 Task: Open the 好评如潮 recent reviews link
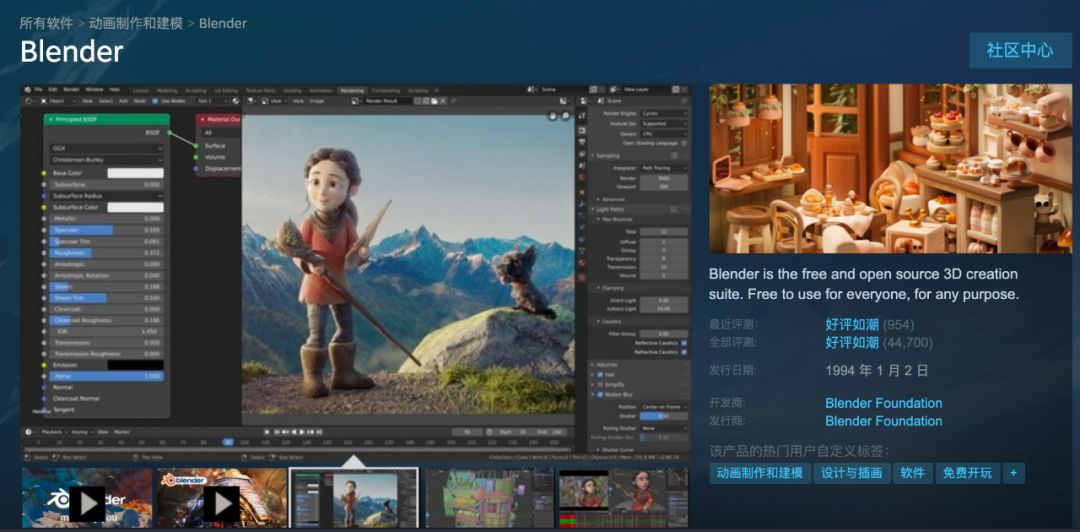click(852, 325)
